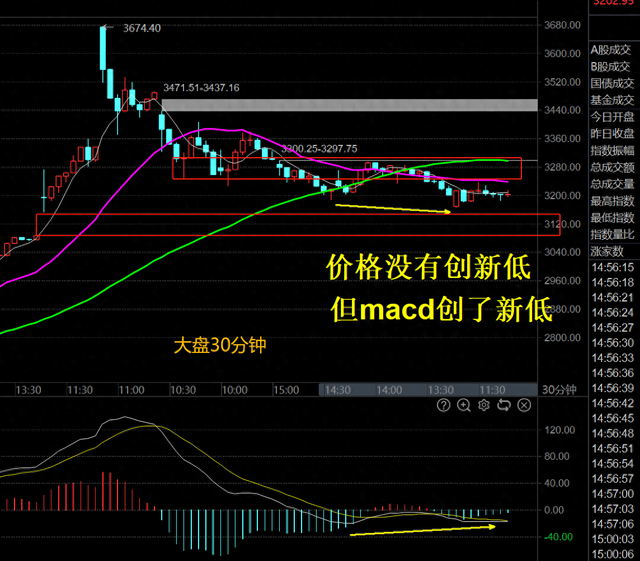Viewport: 640px width, 561px height.
Task: Click the 3280.00 price axis label
Action: [562, 167]
